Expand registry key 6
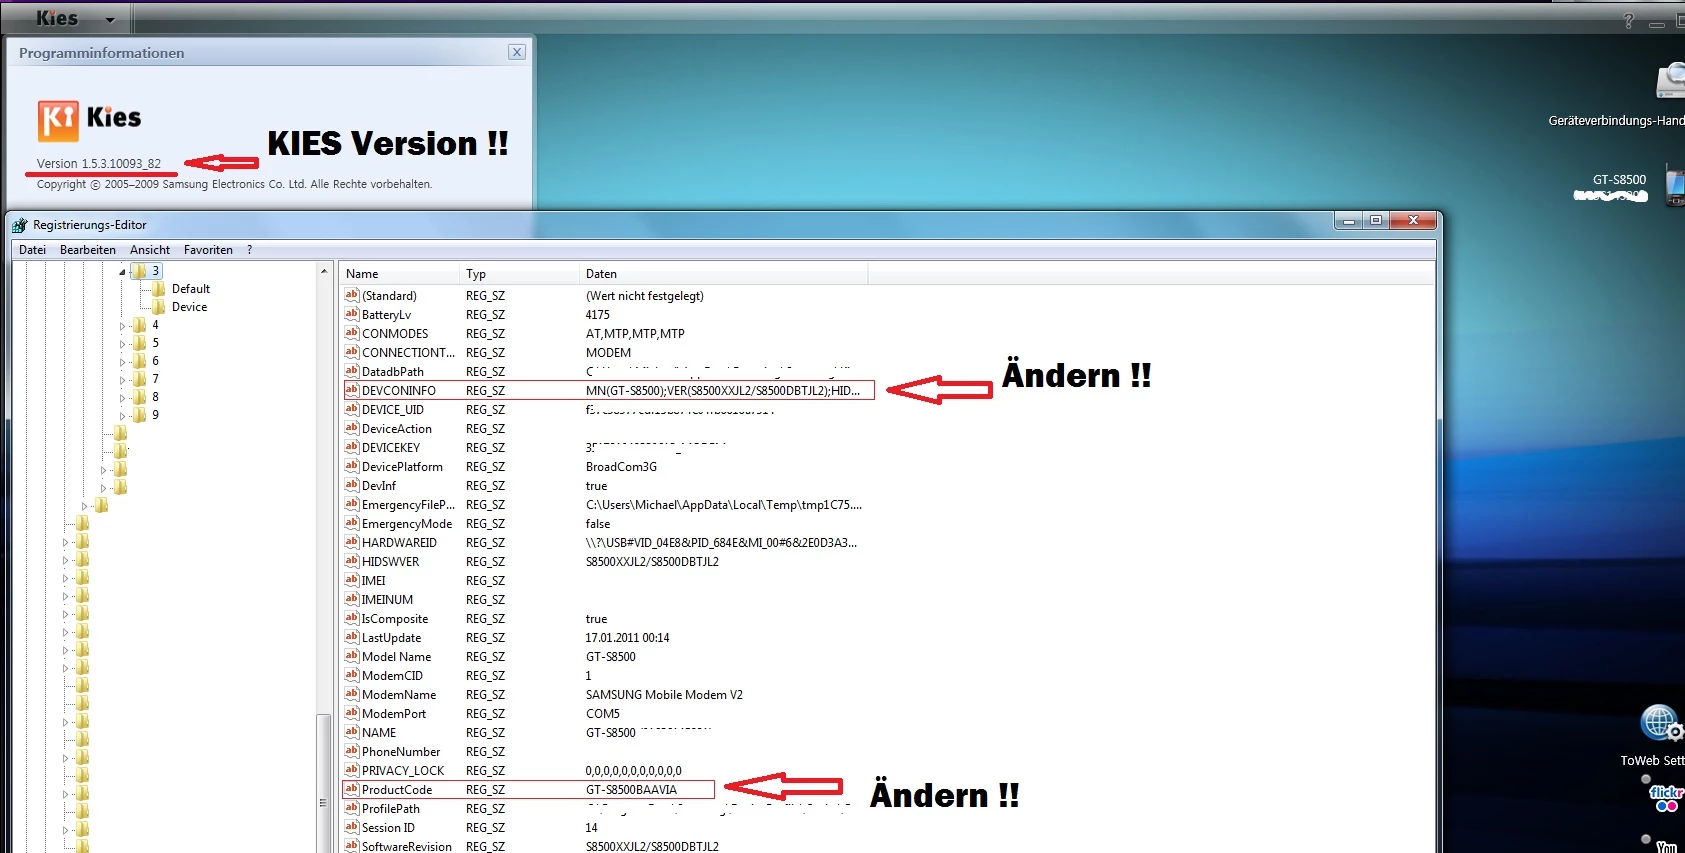 [122, 362]
